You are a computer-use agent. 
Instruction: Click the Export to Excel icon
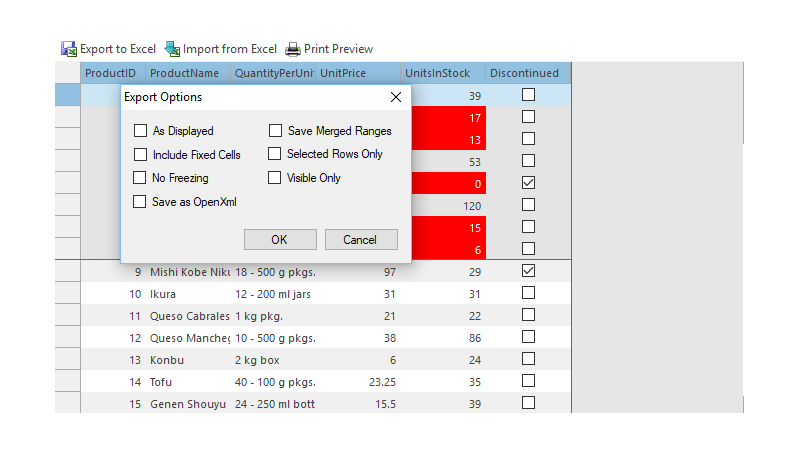(x=68, y=49)
